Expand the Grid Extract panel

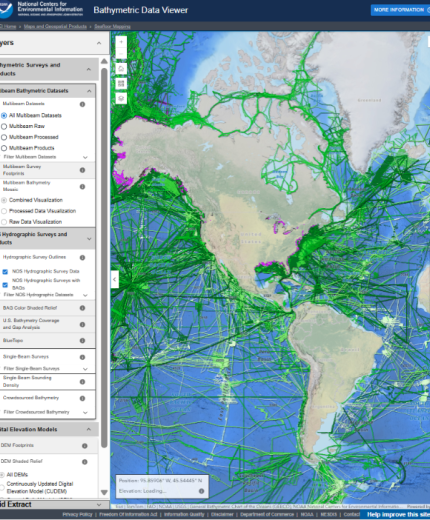pyautogui.click(x=99, y=505)
